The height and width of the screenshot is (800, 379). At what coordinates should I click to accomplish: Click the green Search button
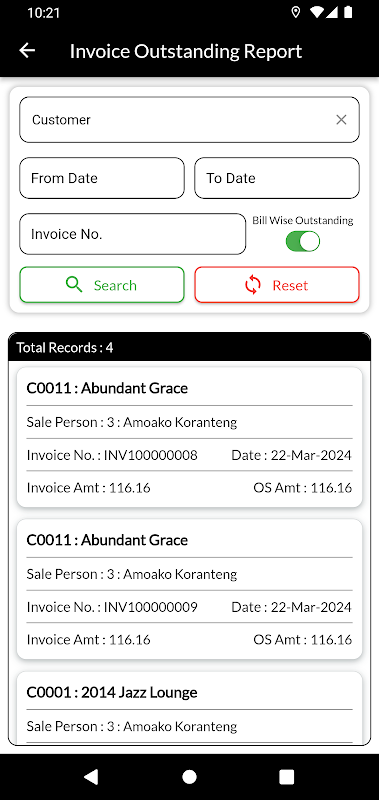pyautogui.click(x=102, y=285)
